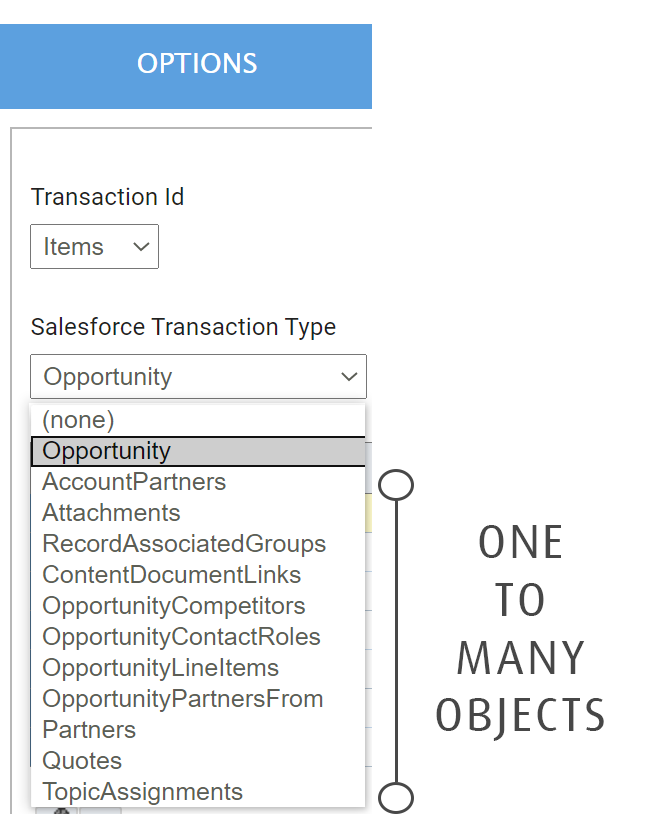This screenshot has height=814, width=650.
Task: Choose Opportunity in the list
Action: pyautogui.click(x=107, y=451)
